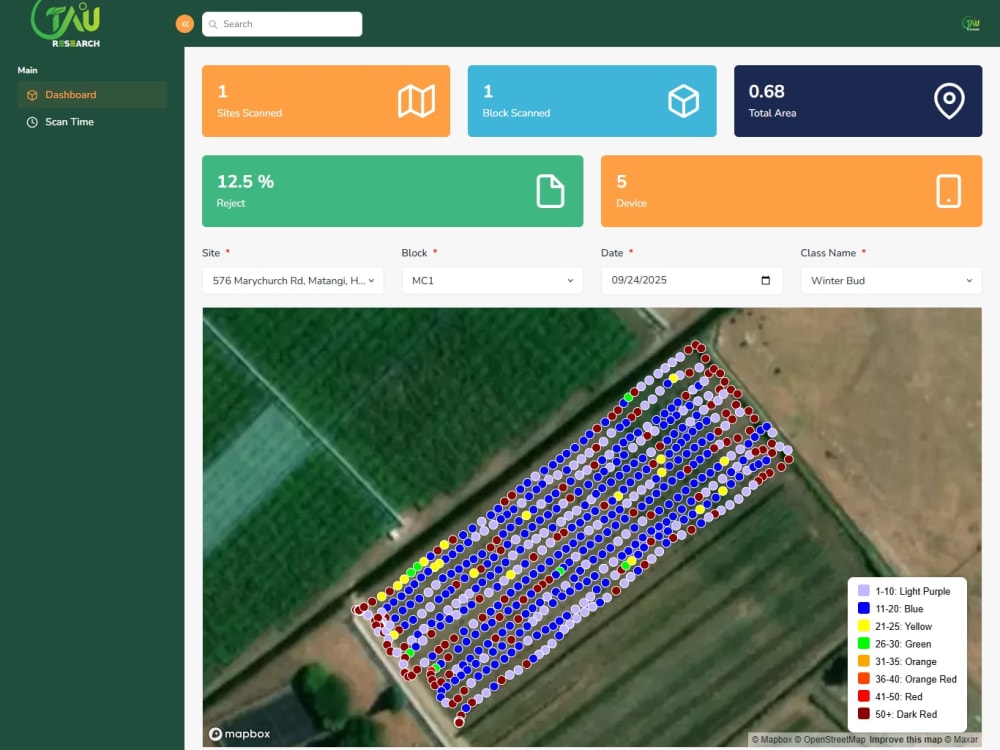Click the Blue 11-20 legend swatch
This screenshot has height=750, width=1000.
tap(864, 608)
